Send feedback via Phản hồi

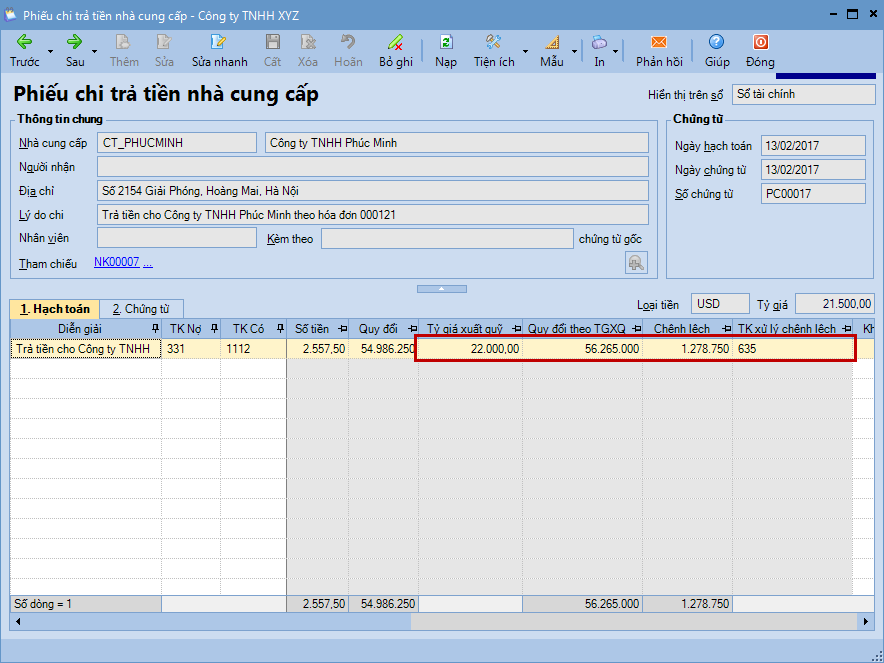(x=659, y=51)
